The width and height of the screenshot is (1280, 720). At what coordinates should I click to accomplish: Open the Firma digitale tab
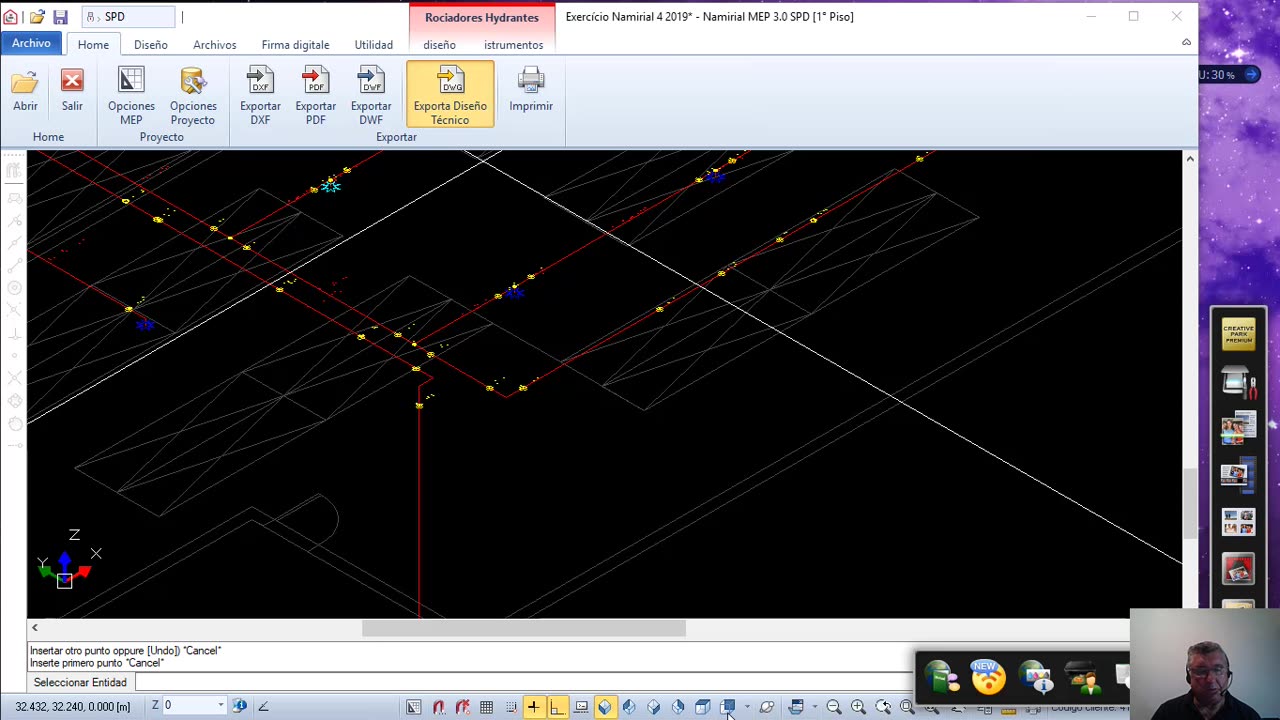click(x=295, y=45)
